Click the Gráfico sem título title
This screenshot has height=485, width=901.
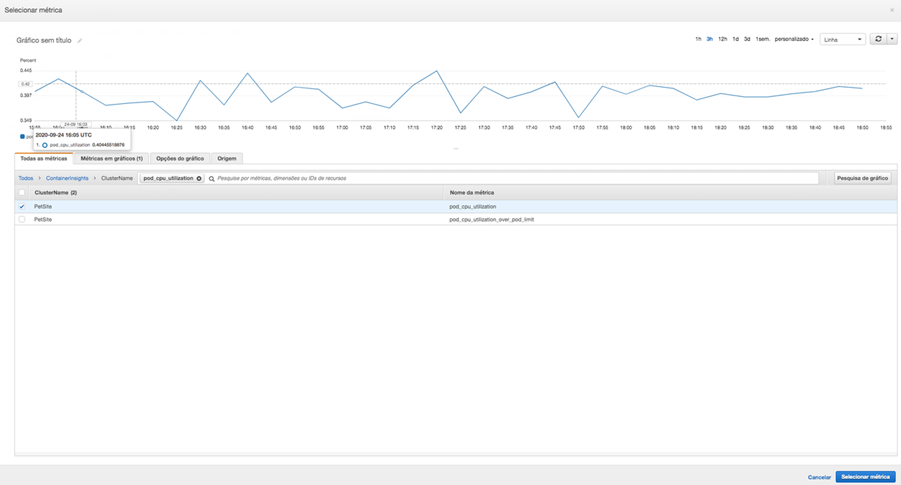coord(44,40)
